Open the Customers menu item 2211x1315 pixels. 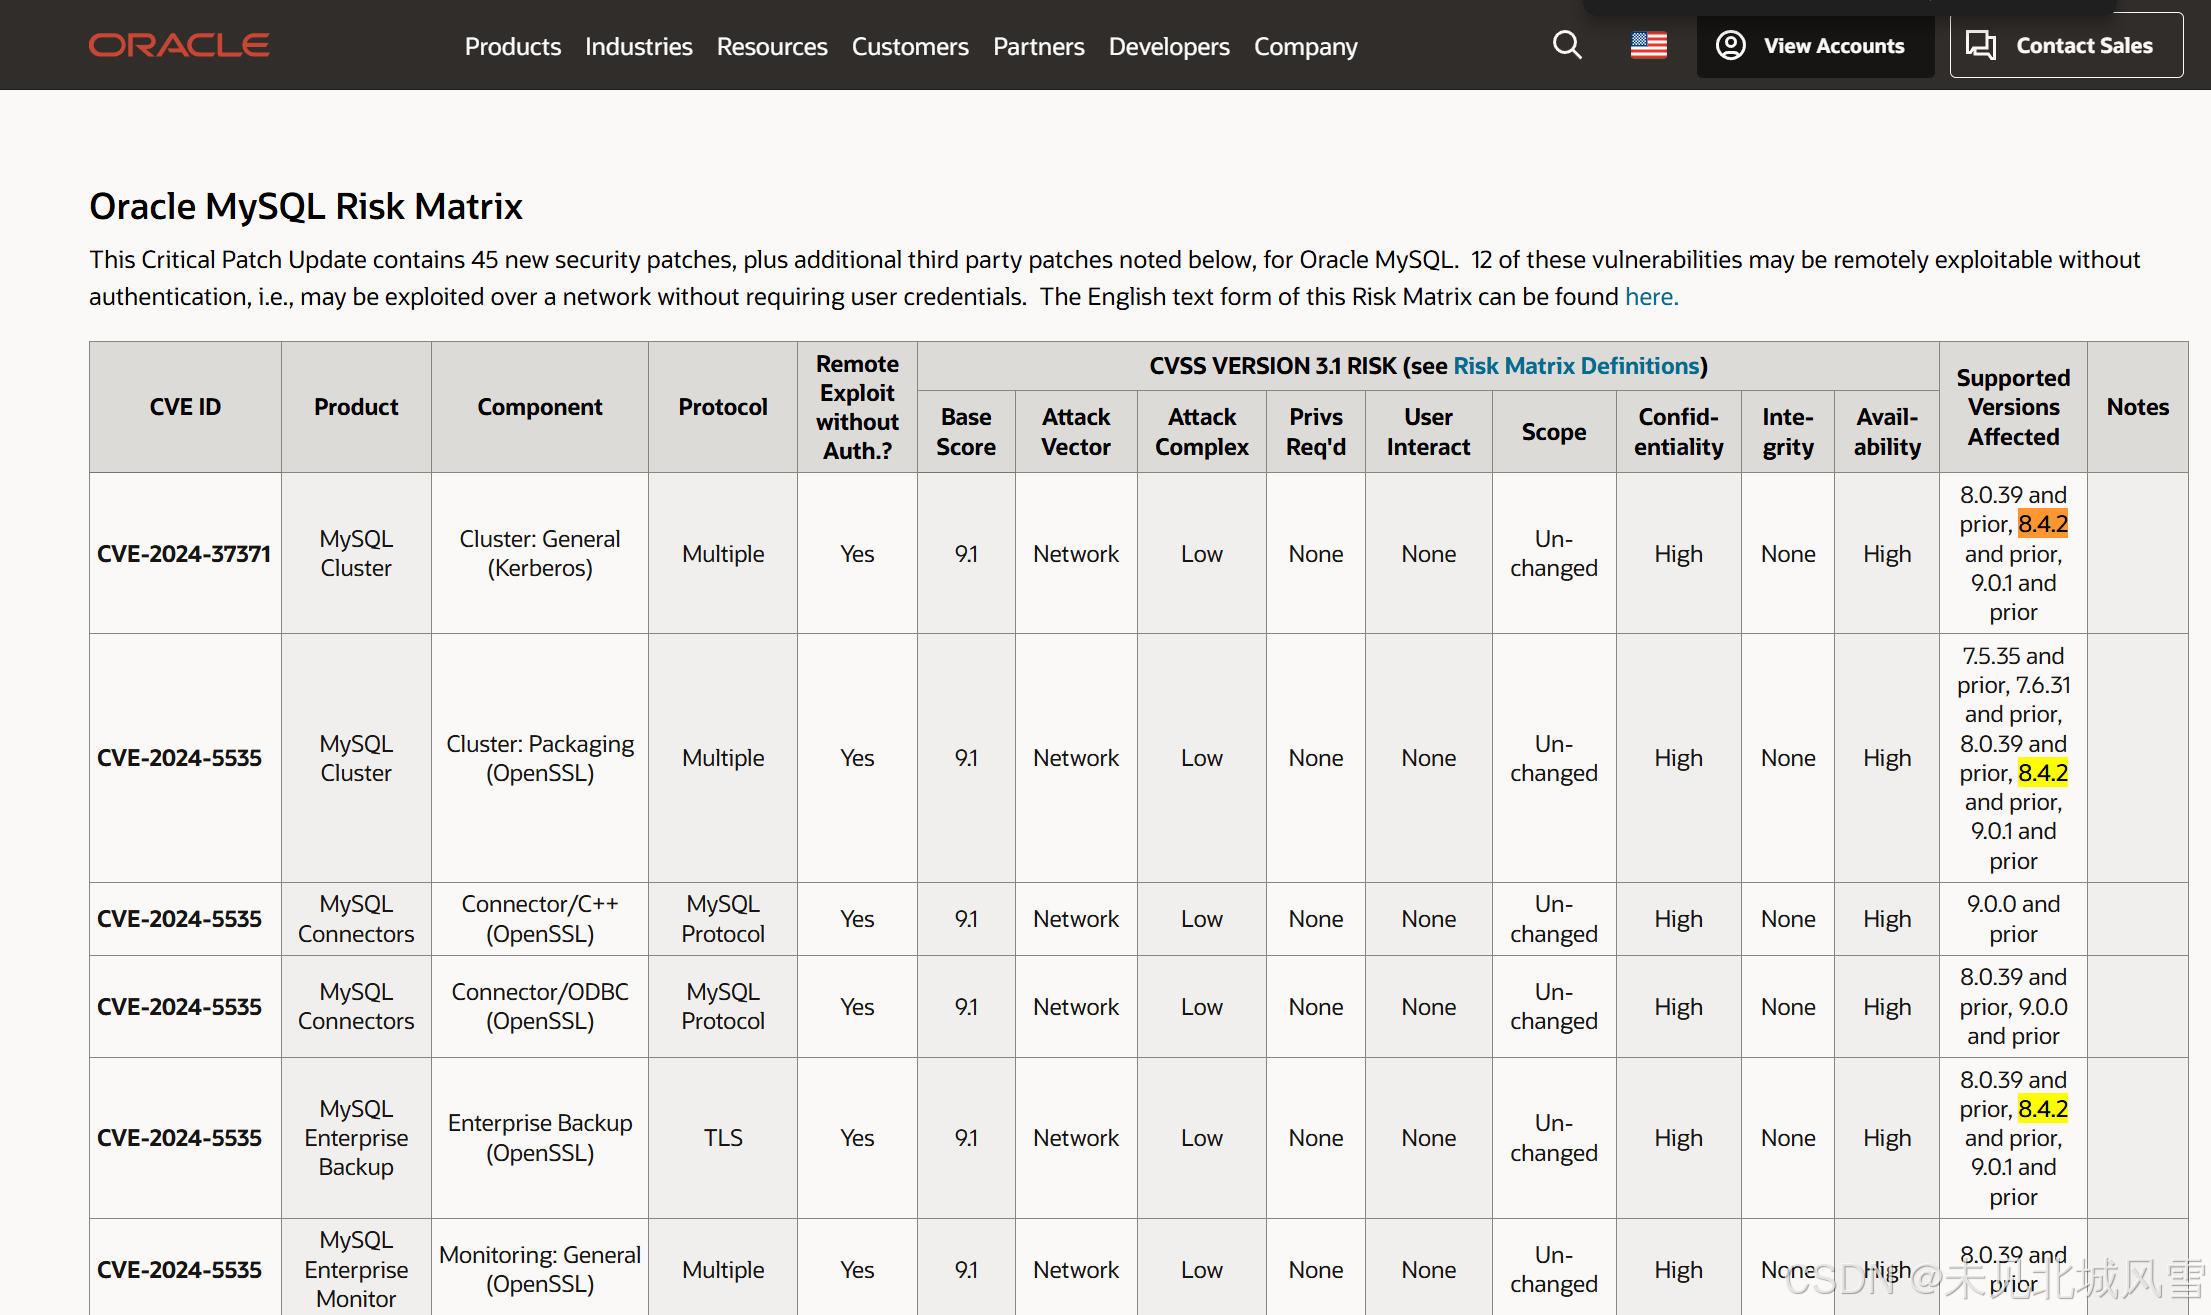pyautogui.click(x=909, y=47)
